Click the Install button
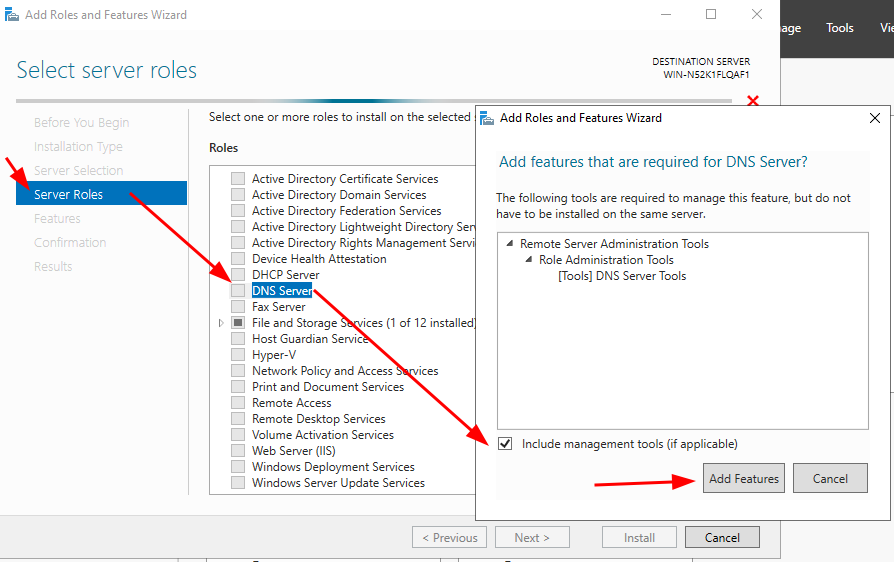This screenshot has height=562, width=894. coord(639,537)
